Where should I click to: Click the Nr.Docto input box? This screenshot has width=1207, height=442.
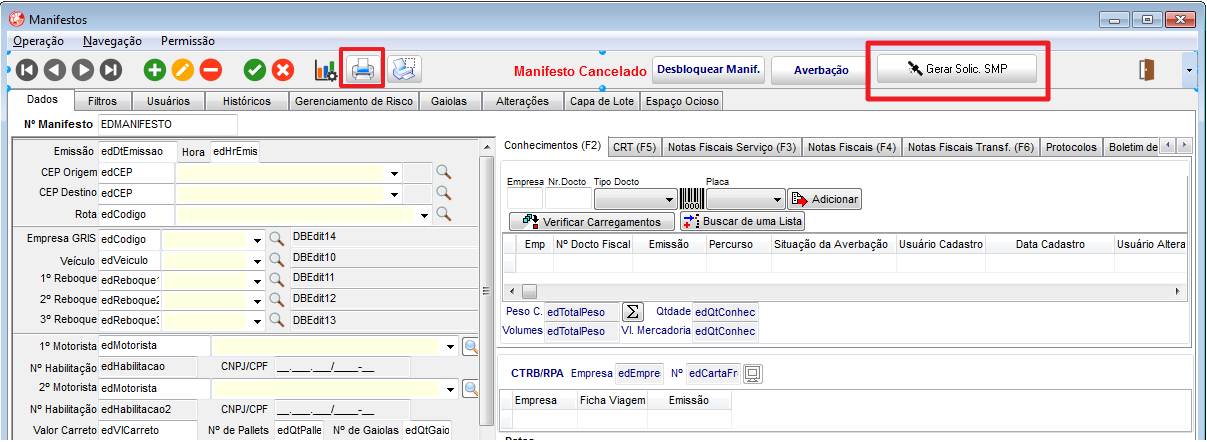[x=569, y=200]
